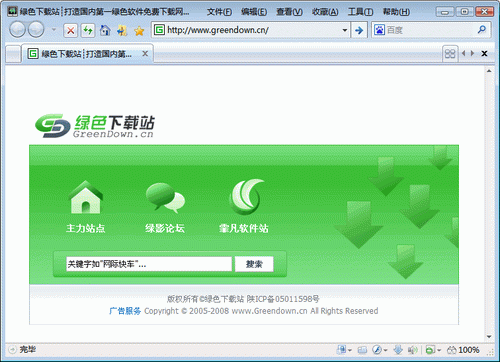This screenshot has width=500, height=362.
Task: Click the status bar network computer icon
Action: click(342, 350)
